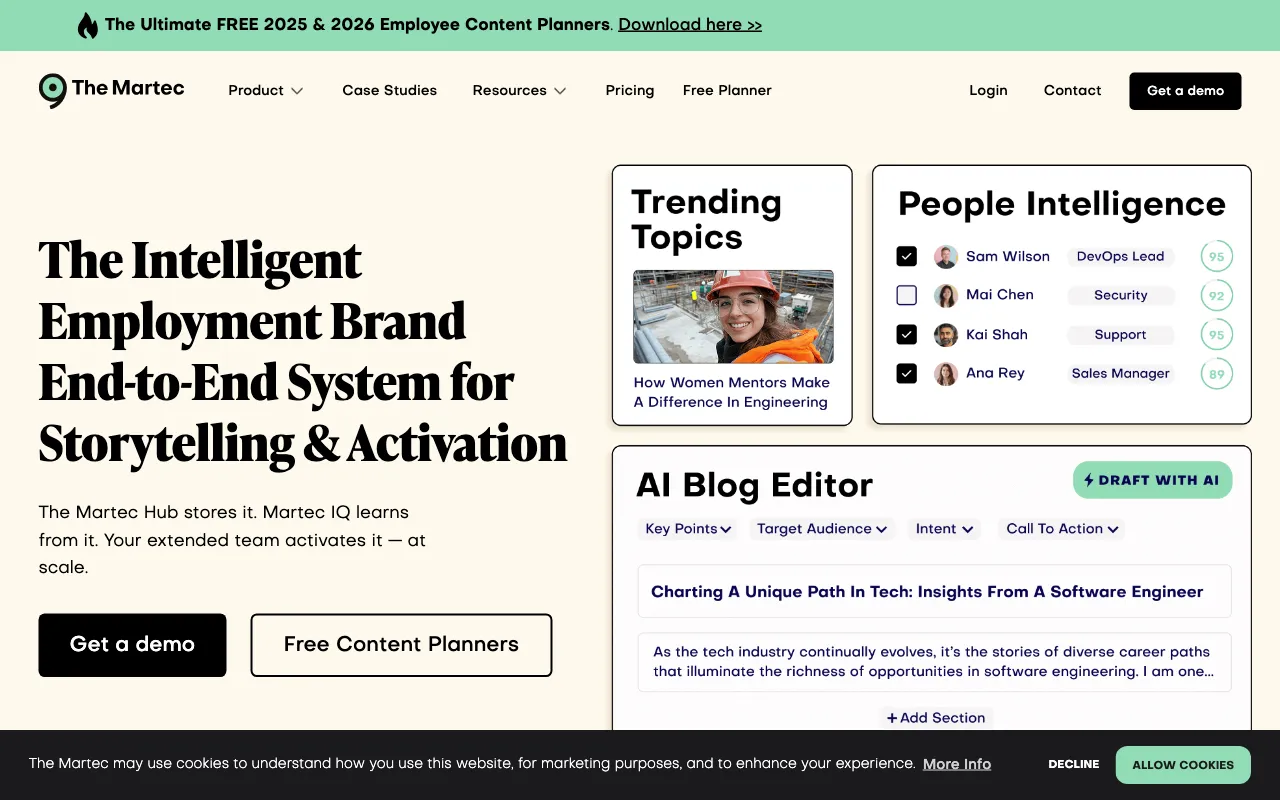Screen dimensions: 1280x800
Task: Click Add Section in blog editor
Action: [936, 718]
